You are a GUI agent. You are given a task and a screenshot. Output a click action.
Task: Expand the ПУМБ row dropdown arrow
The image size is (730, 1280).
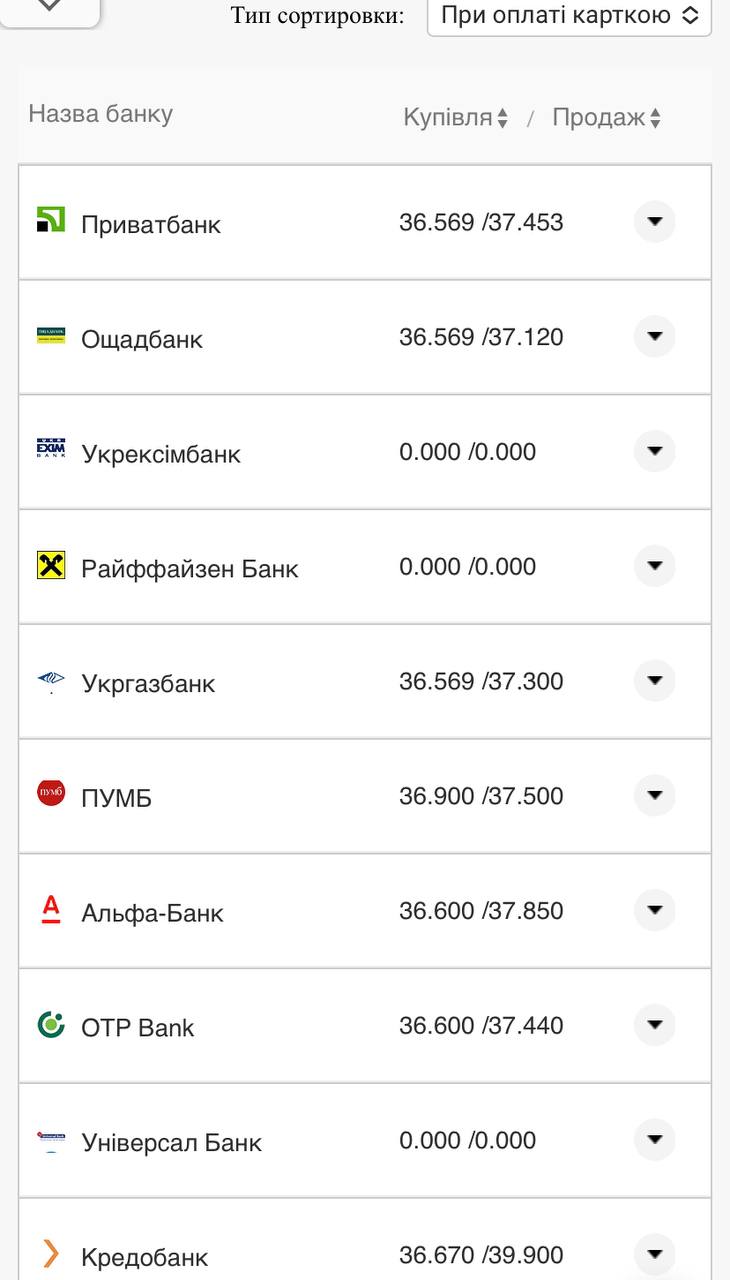point(655,795)
